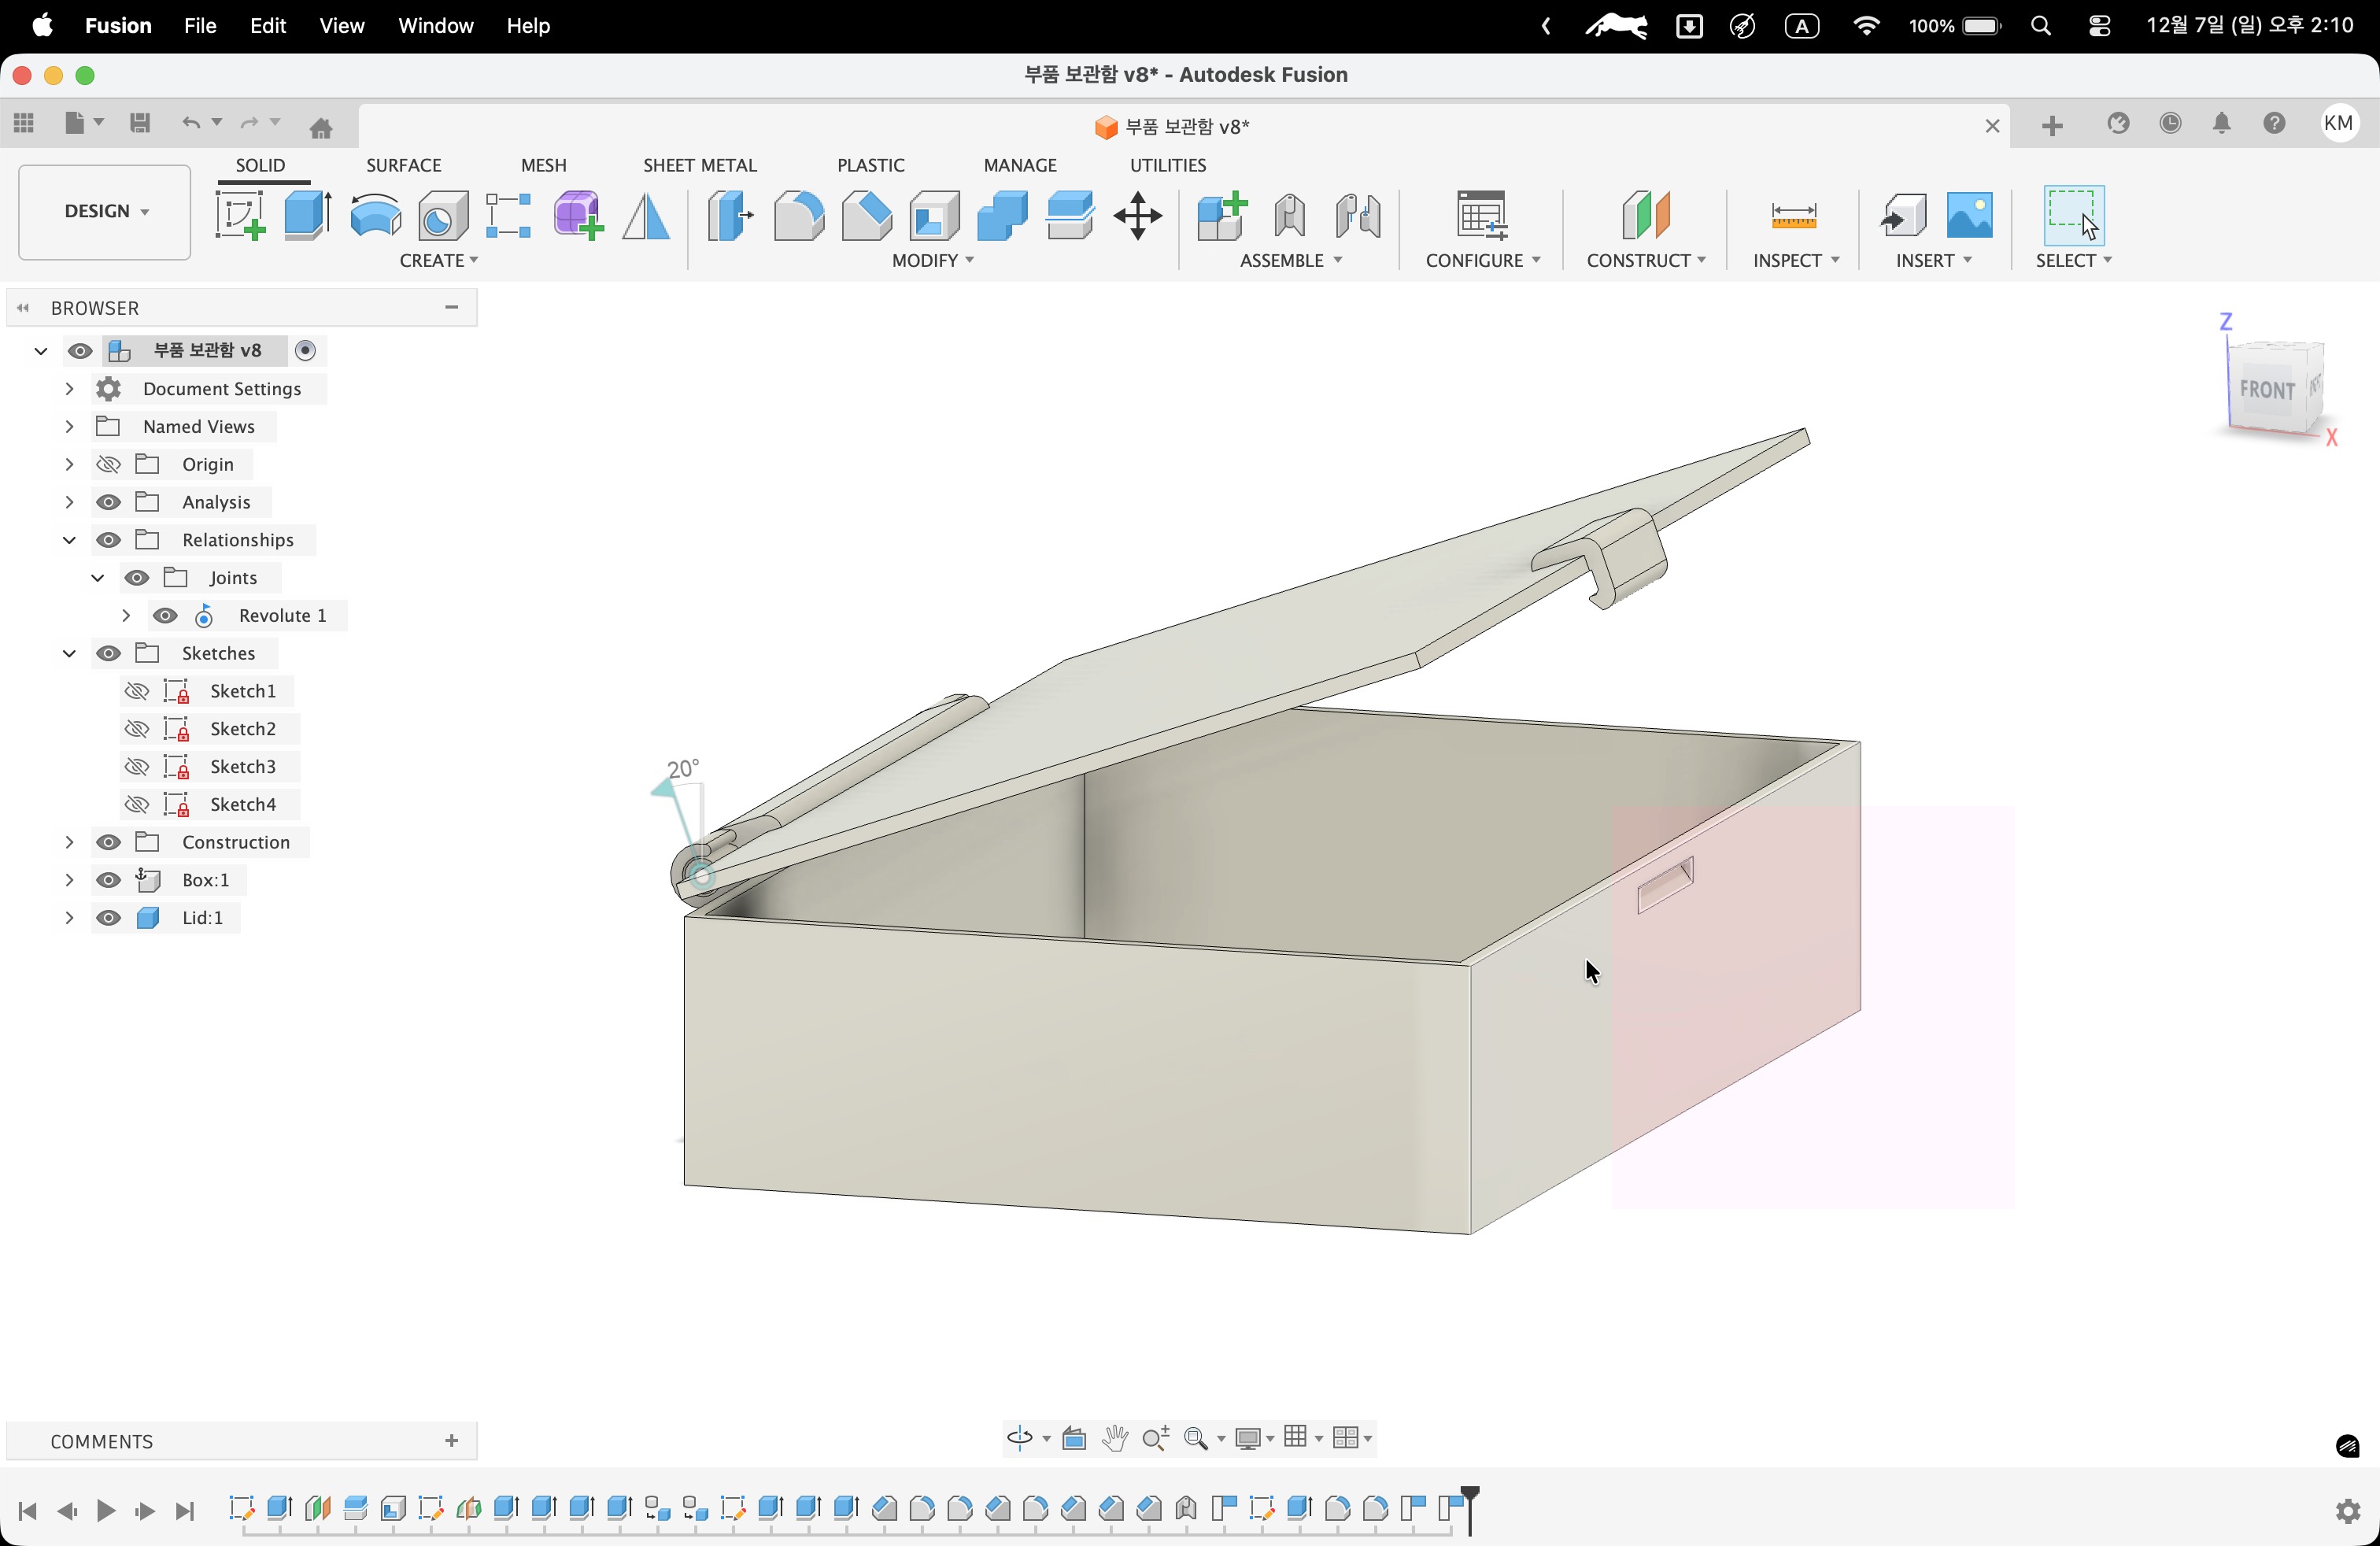Screen dimensions: 2380x1546
Task: Click the Insert Canvas image icon
Action: point(1970,215)
